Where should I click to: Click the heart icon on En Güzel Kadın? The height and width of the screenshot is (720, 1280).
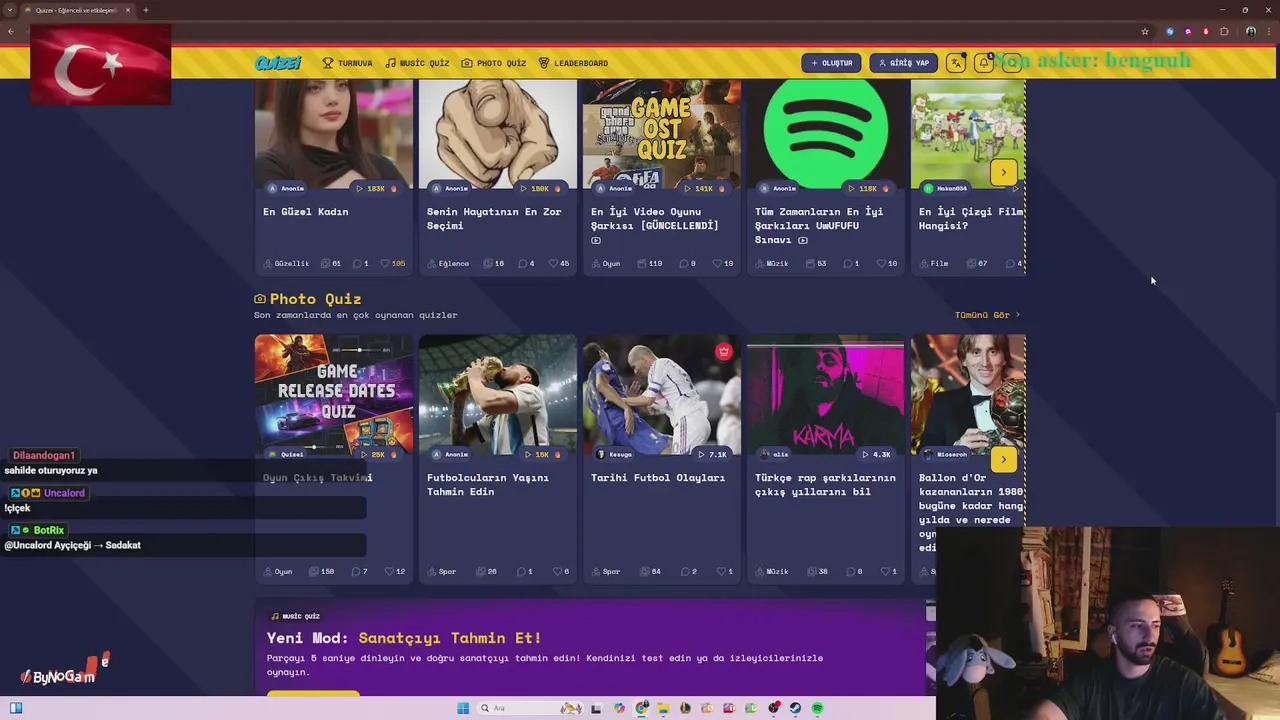coord(384,264)
